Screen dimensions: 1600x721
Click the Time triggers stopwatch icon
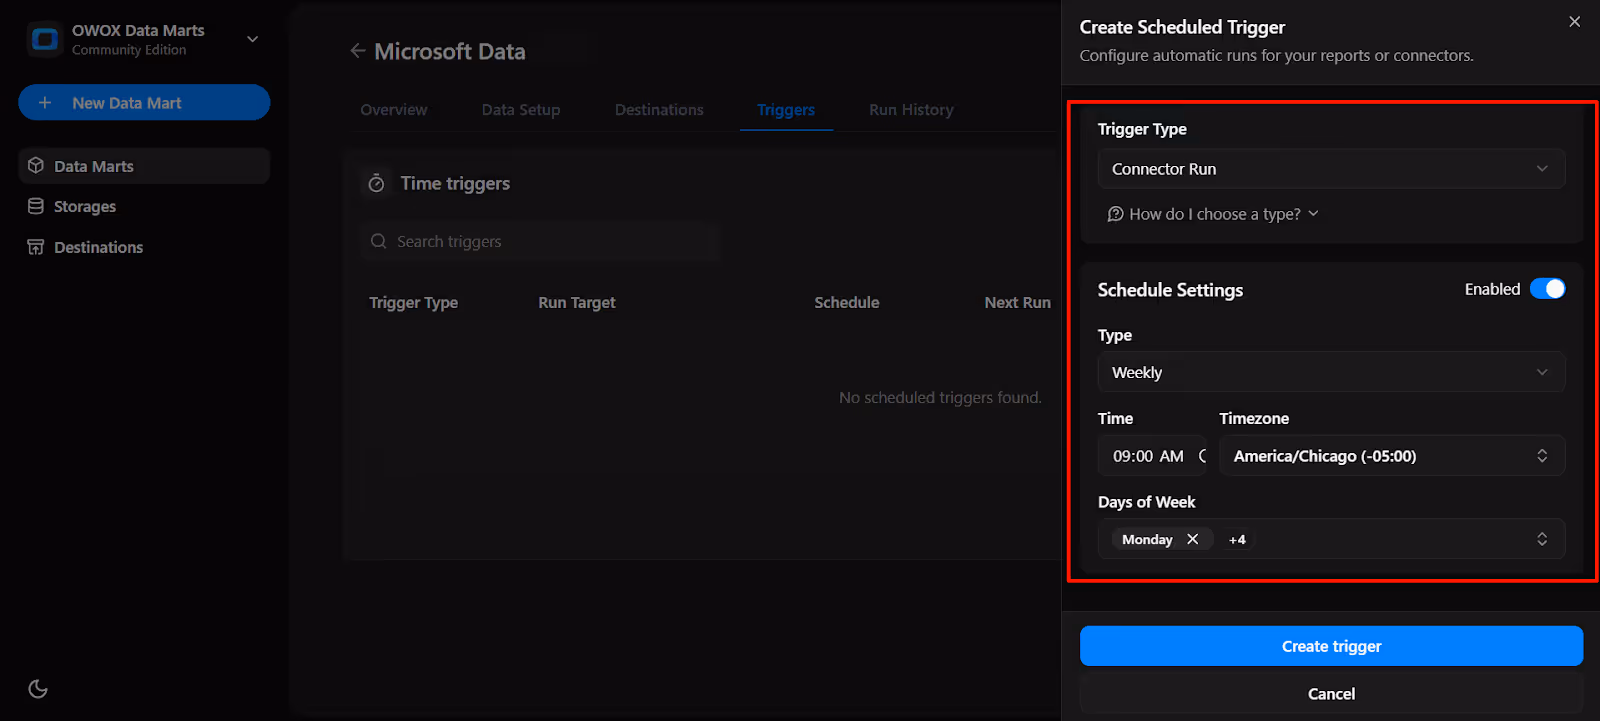(x=376, y=184)
